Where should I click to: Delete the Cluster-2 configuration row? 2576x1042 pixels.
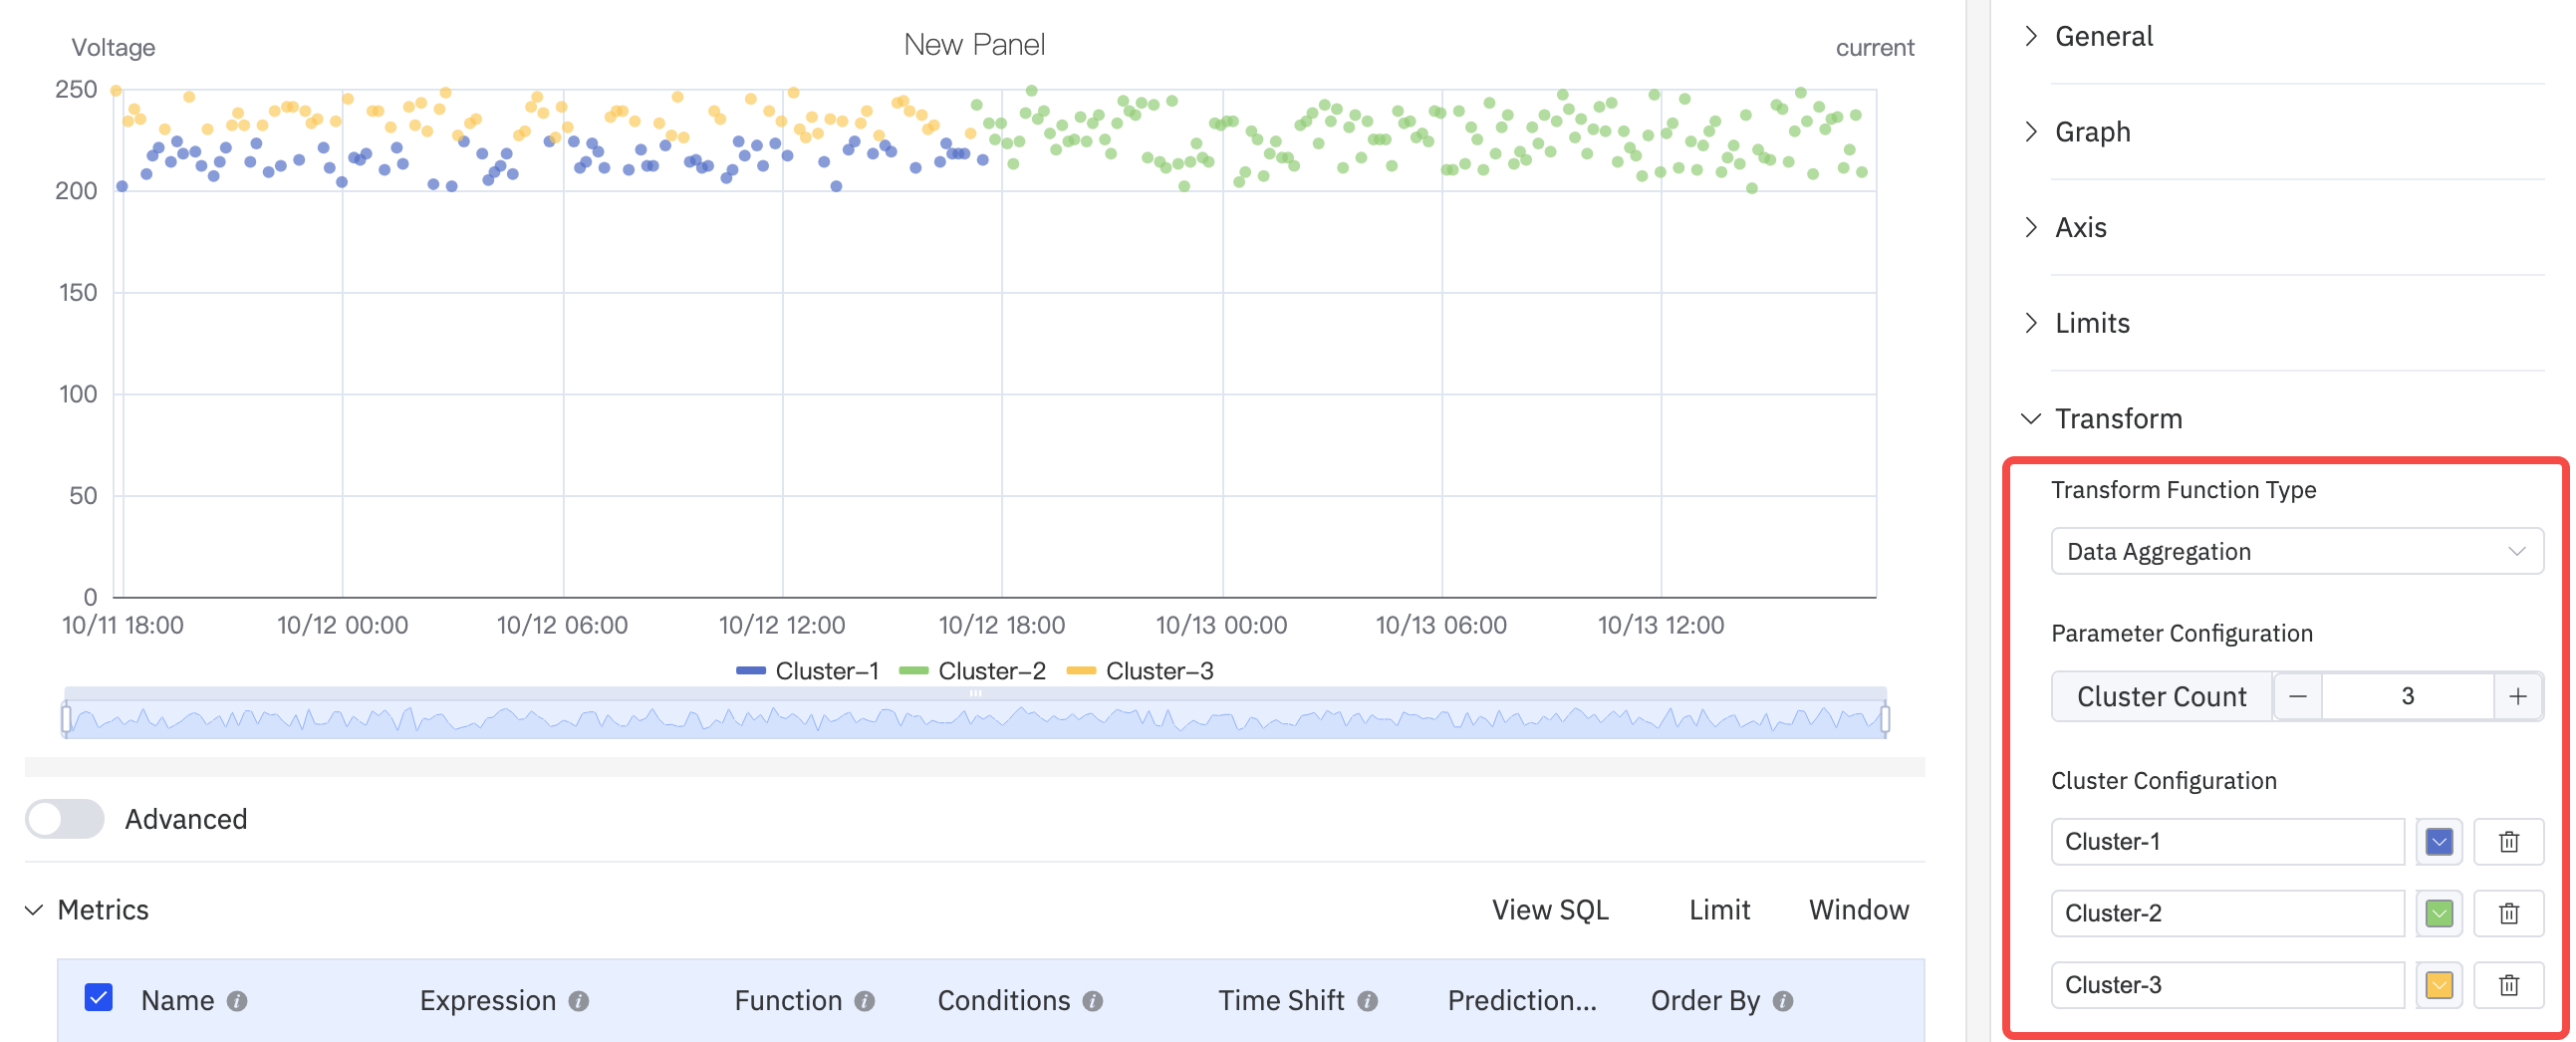(x=2508, y=913)
